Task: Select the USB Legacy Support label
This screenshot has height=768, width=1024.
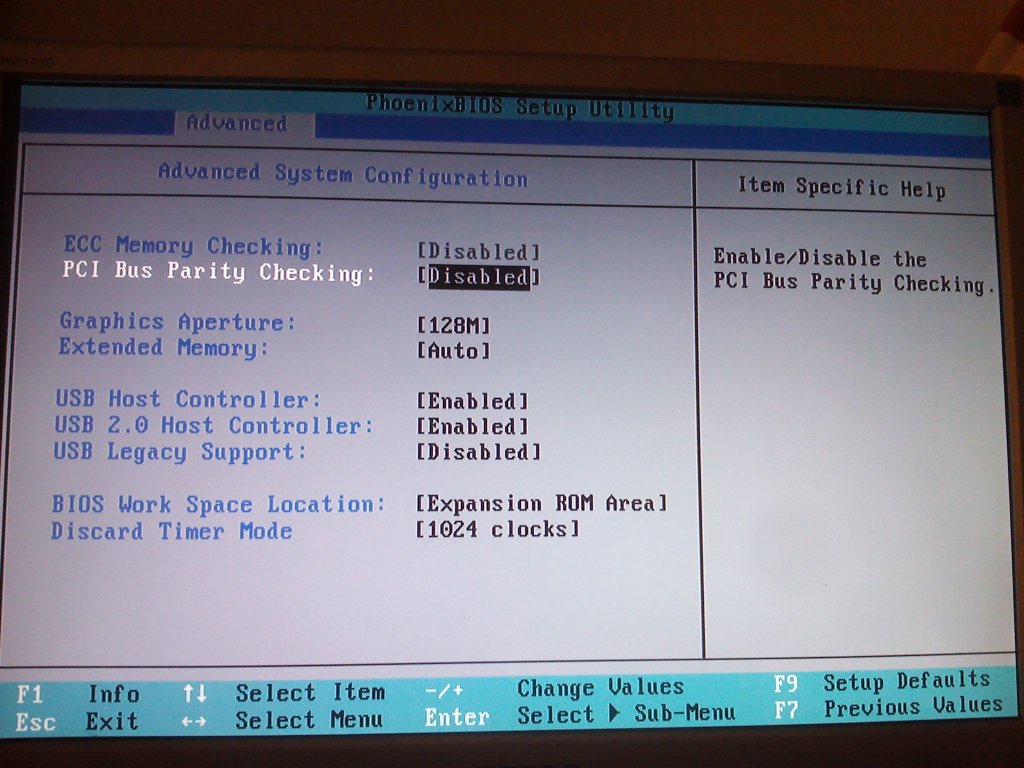Action: [180, 452]
